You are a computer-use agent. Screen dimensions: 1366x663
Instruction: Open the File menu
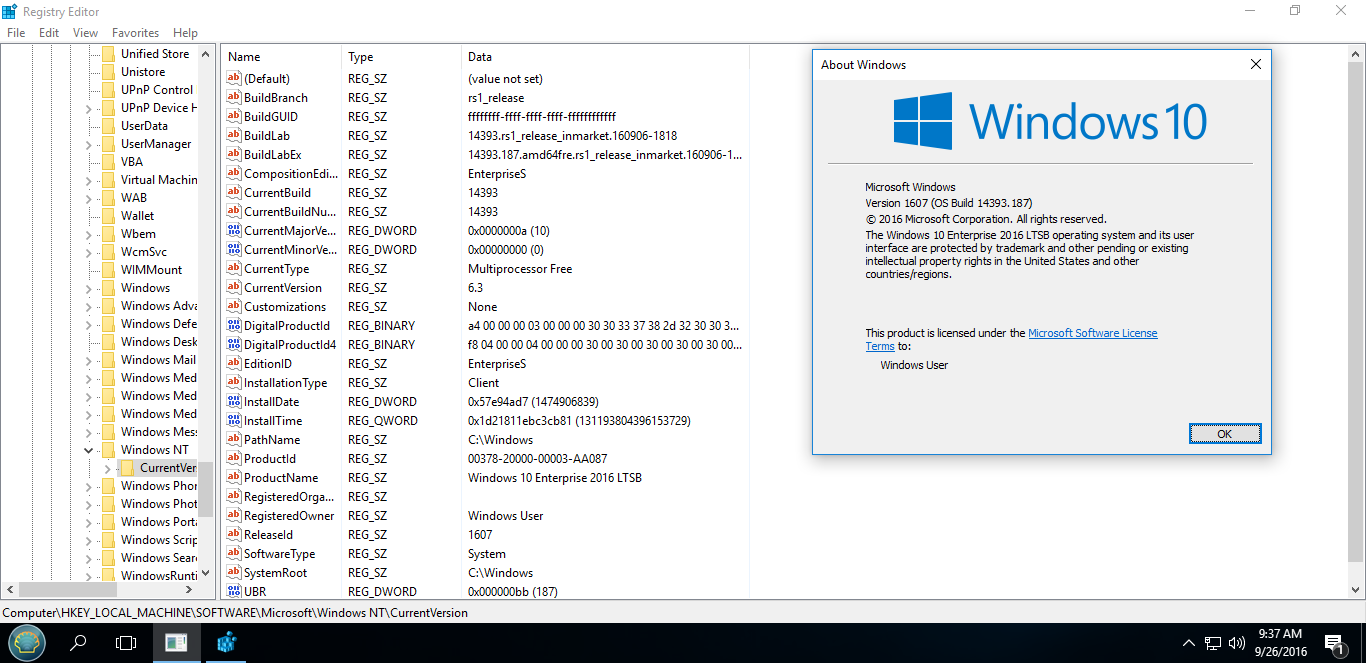[x=16, y=33]
